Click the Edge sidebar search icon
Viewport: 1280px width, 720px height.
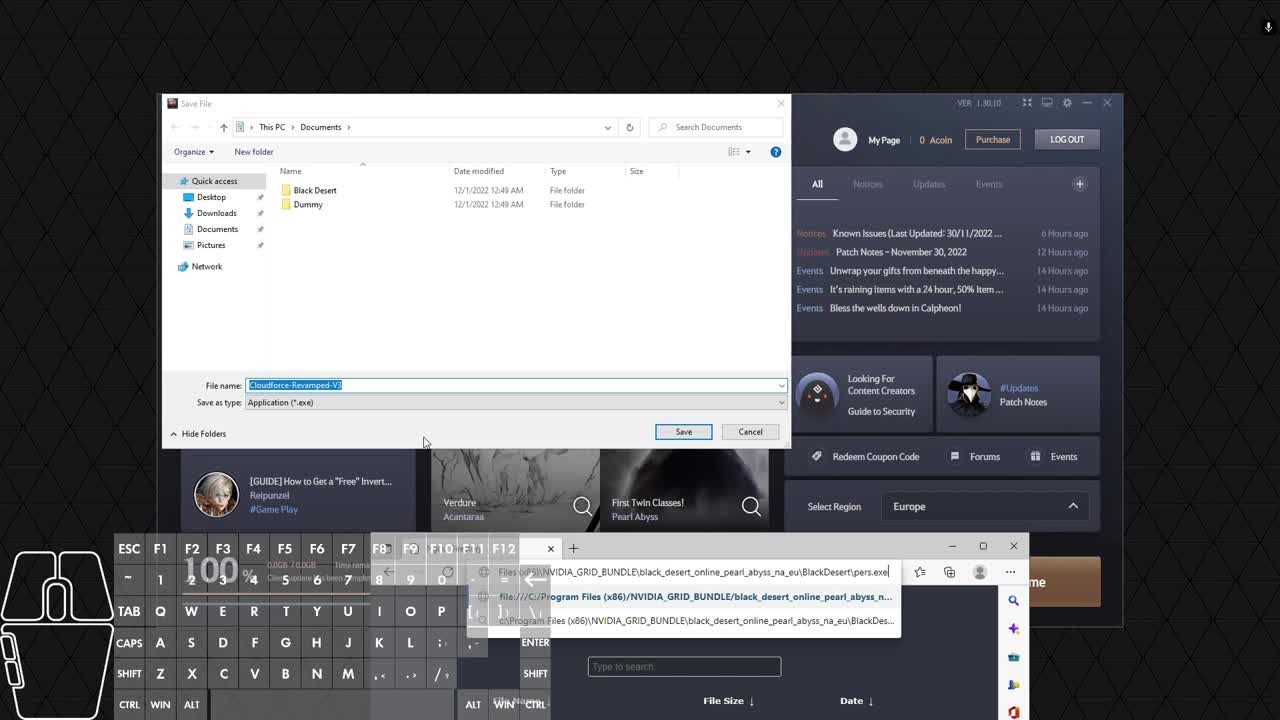point(1013,601)
